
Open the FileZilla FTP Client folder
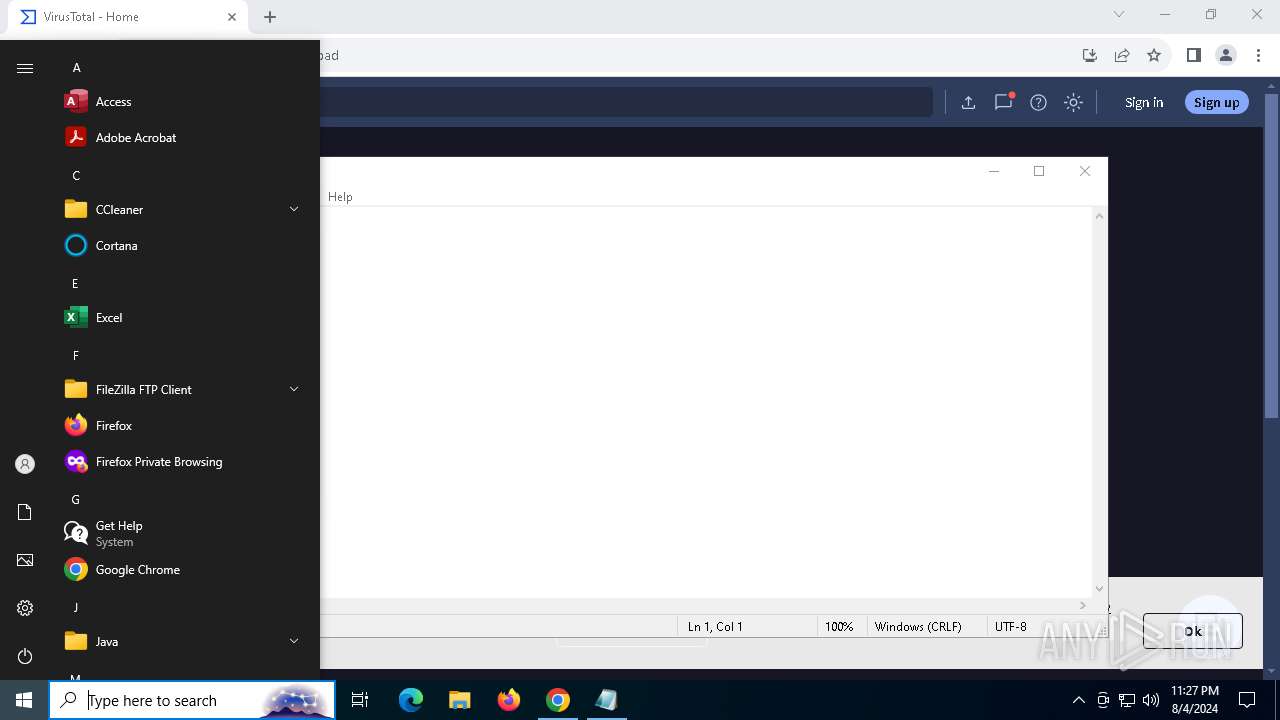coord(180,390)
